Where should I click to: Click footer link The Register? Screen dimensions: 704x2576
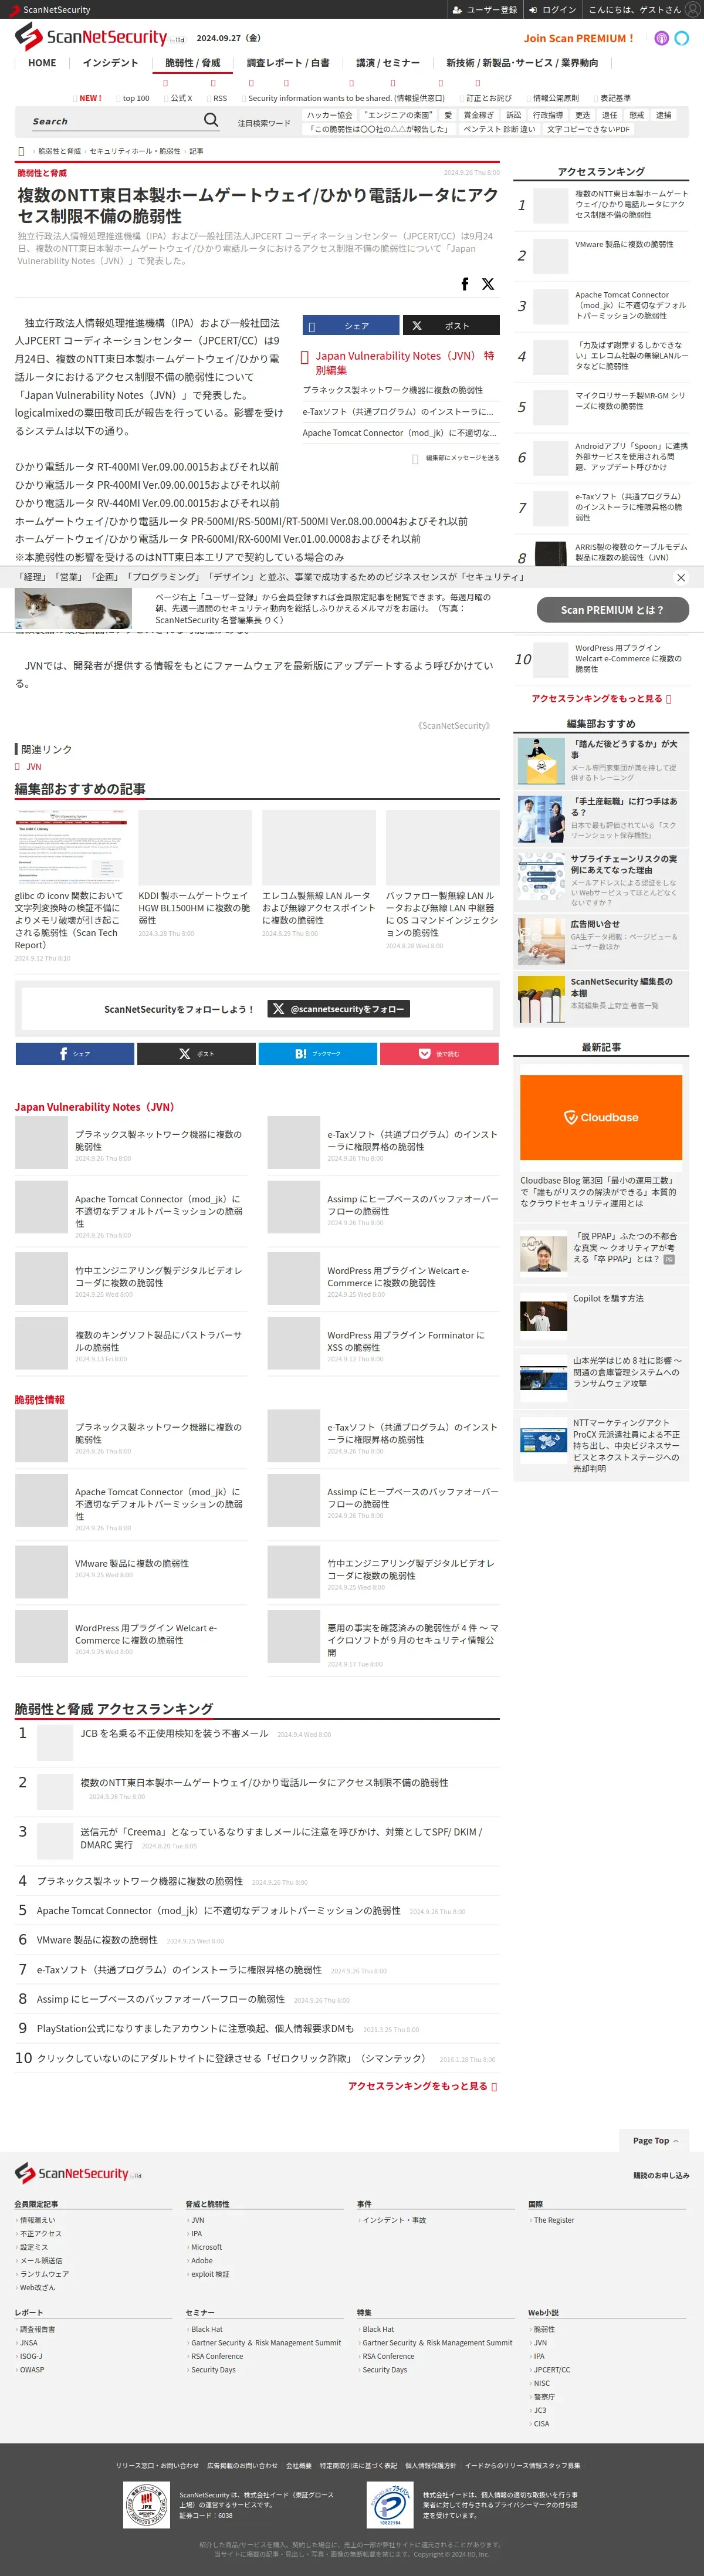(x=553, y=2219)
